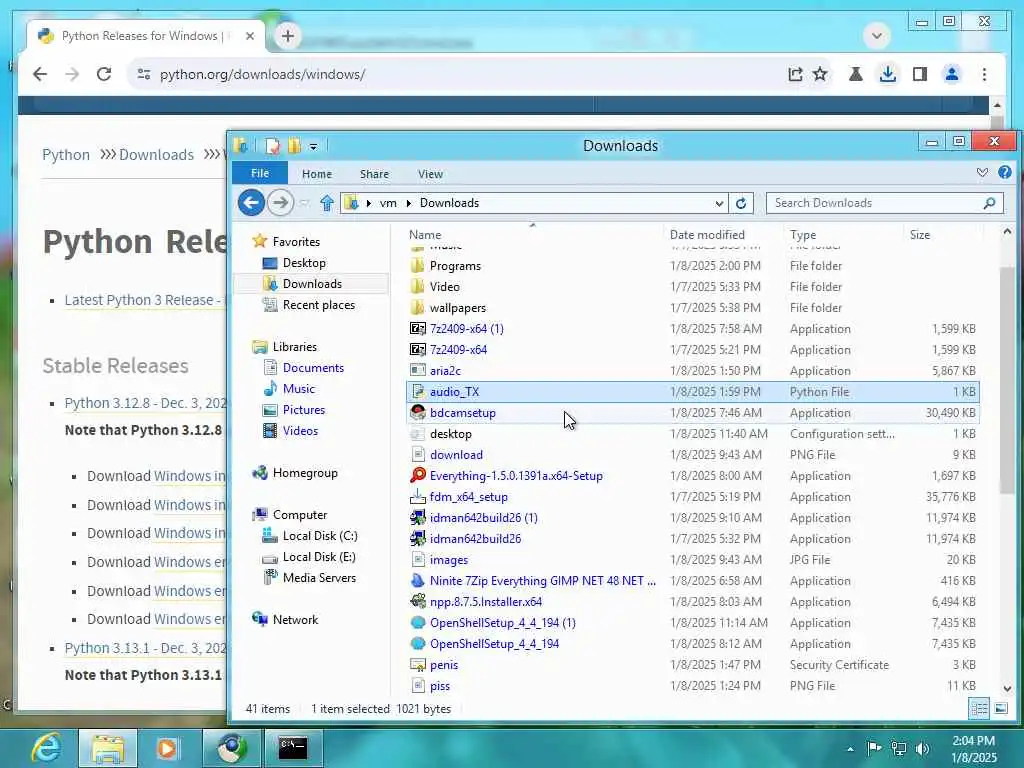Click the file list vertical scrollbar
This screenshot has height=768, width=1024.
(1006, 380)
